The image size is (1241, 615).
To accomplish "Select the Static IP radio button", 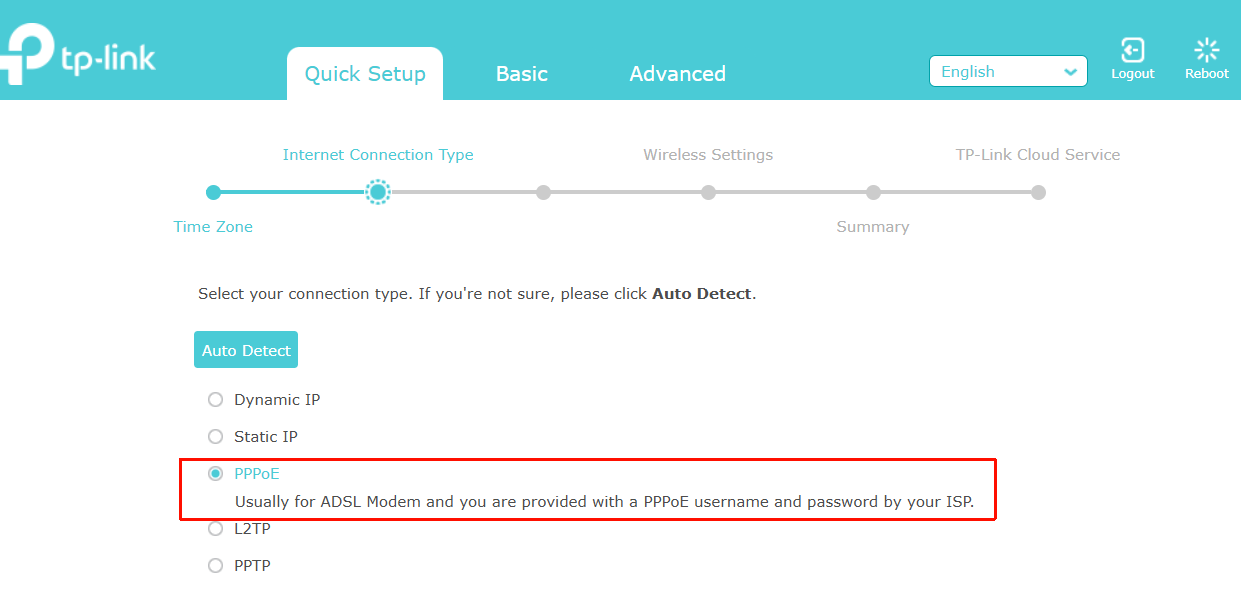I will coord(215,437).
